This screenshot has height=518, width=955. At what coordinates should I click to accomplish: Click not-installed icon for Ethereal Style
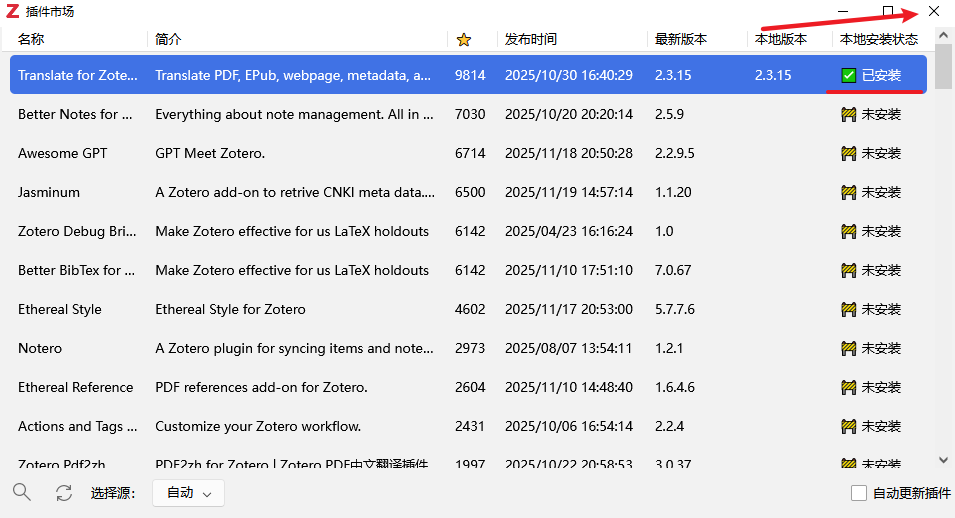[x=849, y=309]
